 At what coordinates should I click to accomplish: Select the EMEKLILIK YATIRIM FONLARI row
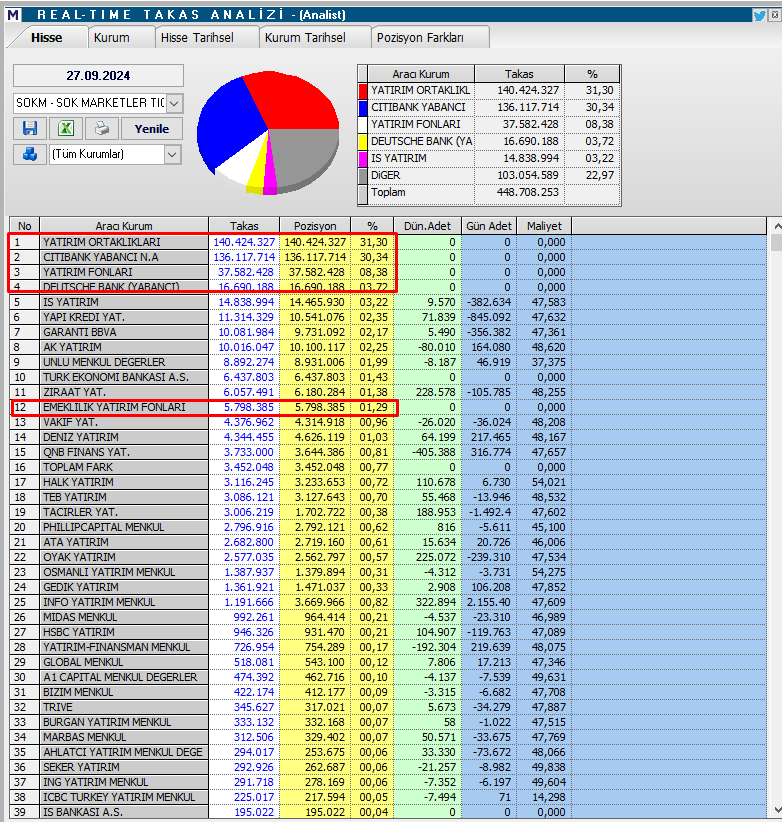[x=388, y=407]
